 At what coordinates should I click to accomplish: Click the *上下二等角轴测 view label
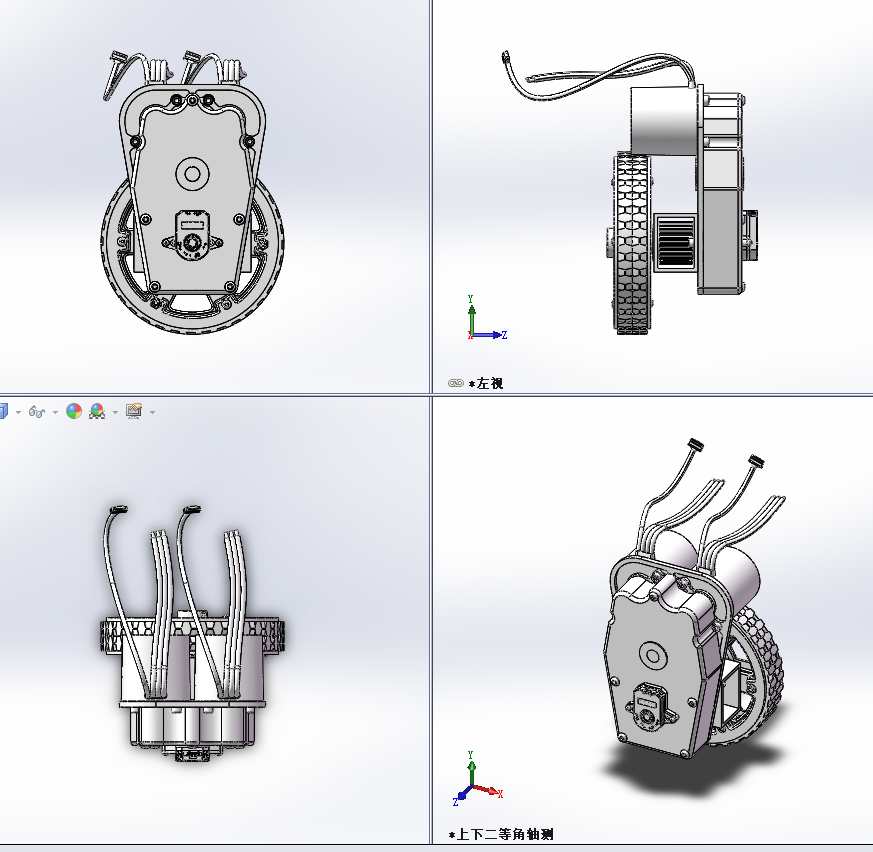click(x=501, y=834)
